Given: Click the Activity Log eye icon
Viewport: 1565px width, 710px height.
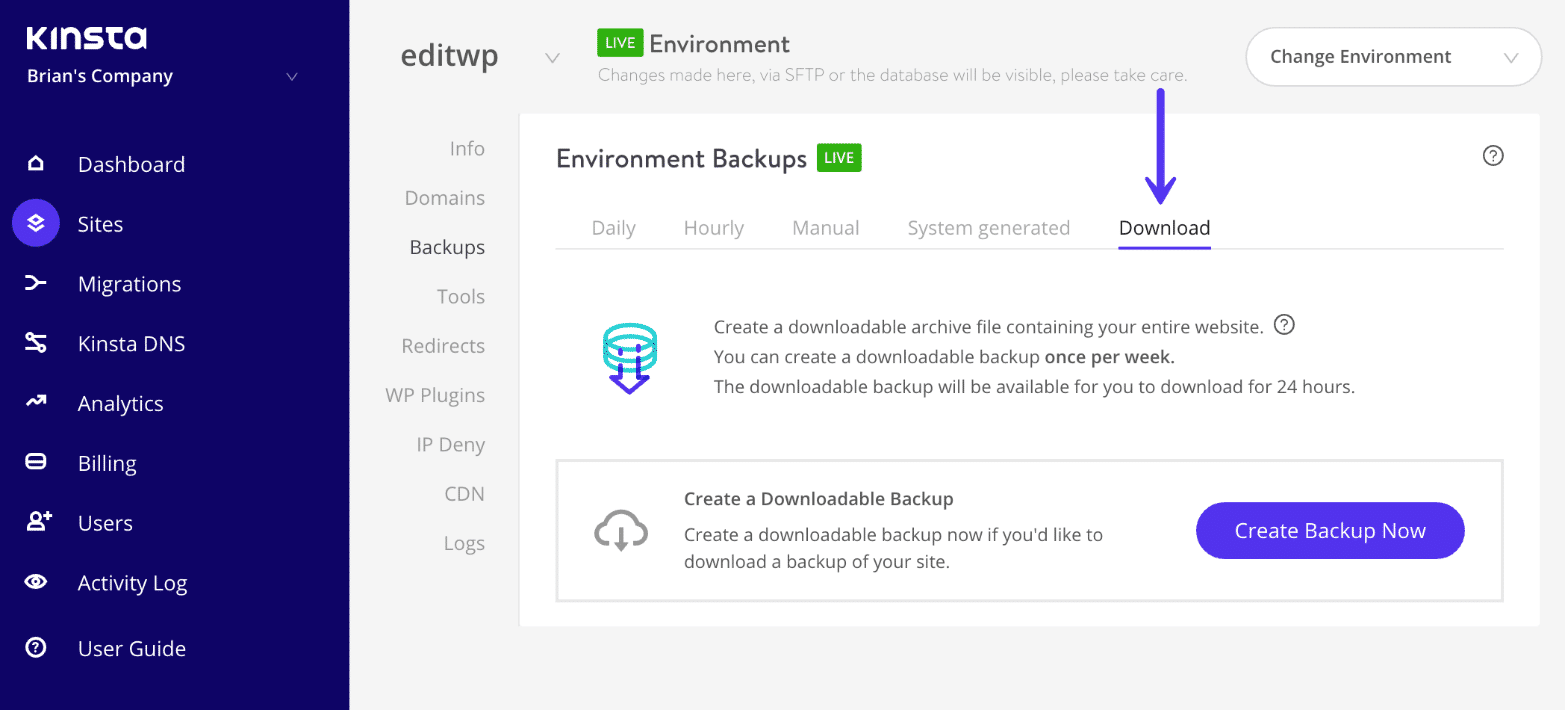Looking at the screenshot, I should pyautogui.click(x=36, y=582).
